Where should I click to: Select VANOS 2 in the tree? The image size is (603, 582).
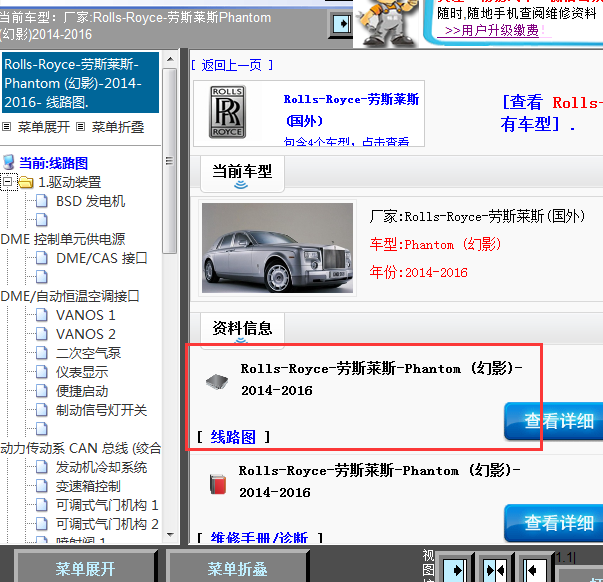(x=85, y=334)
